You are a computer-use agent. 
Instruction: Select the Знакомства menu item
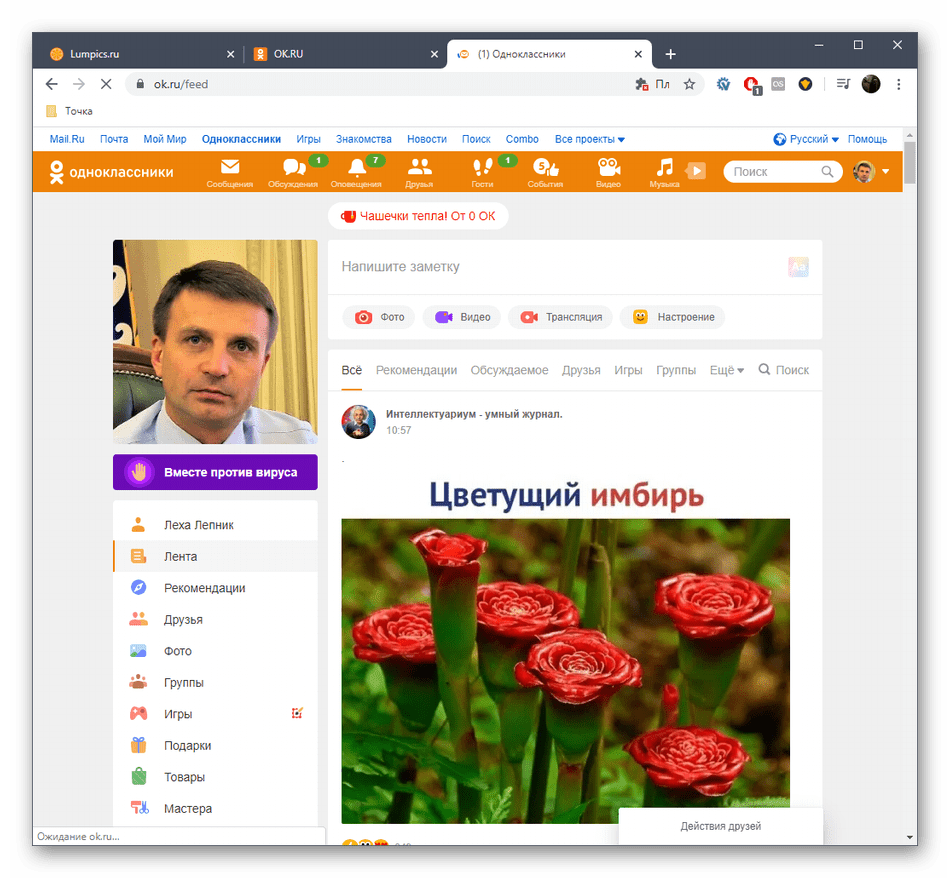point(363,139)
